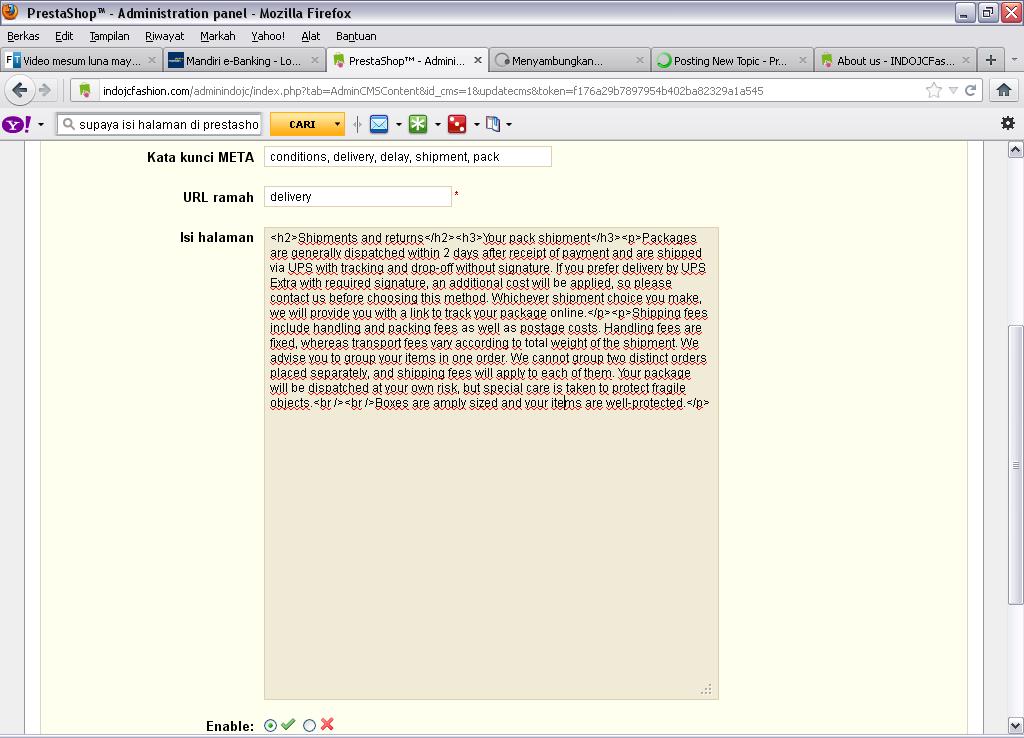Viewport: 1024px width, 738px height.
Task: Close the Mandiri e-Banking tab
Action: click(x=315, y=60)
